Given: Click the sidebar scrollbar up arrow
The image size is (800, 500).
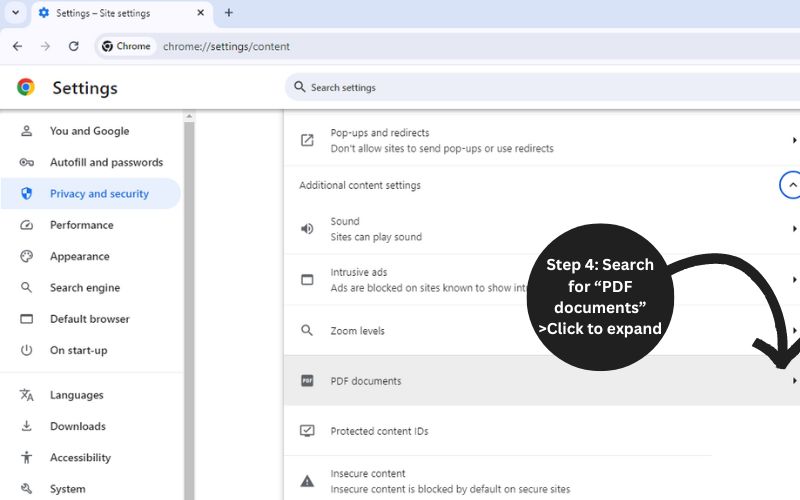Looking at the screenshot, I should [189, 116].
